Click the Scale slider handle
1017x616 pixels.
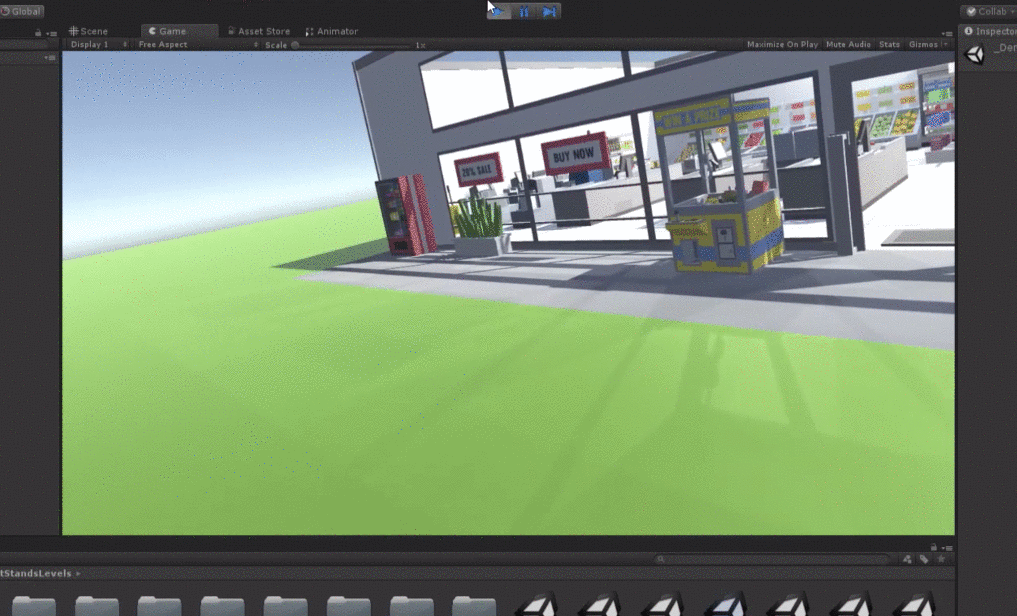tap(295, 45)
